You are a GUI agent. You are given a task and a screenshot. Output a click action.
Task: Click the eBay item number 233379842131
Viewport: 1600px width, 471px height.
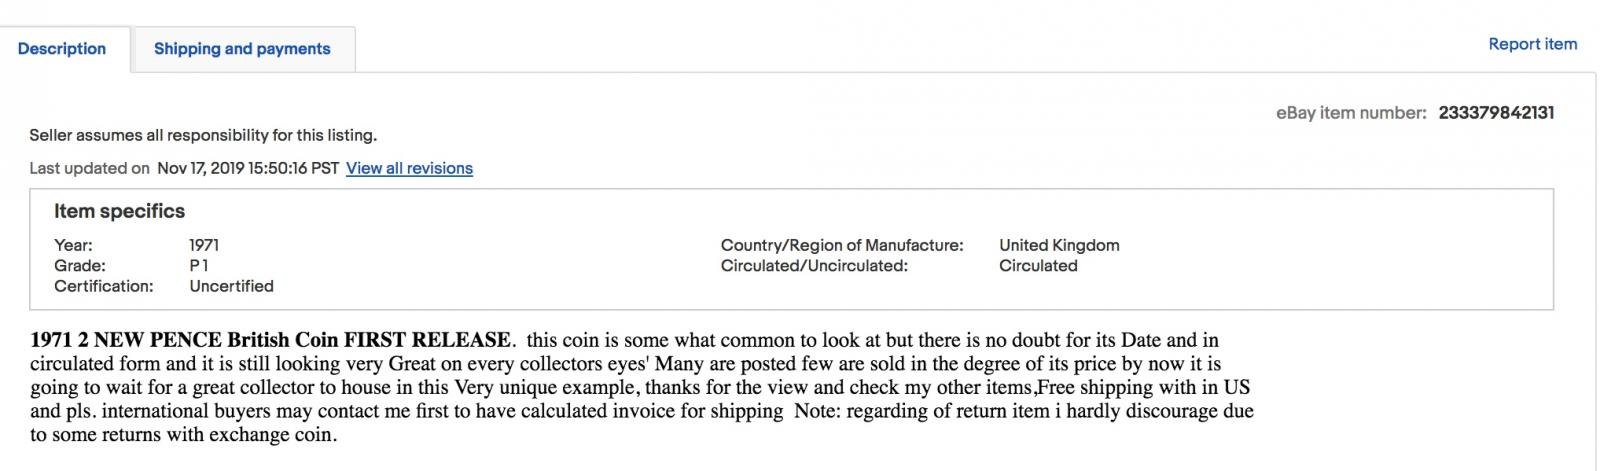point(1496,113)
